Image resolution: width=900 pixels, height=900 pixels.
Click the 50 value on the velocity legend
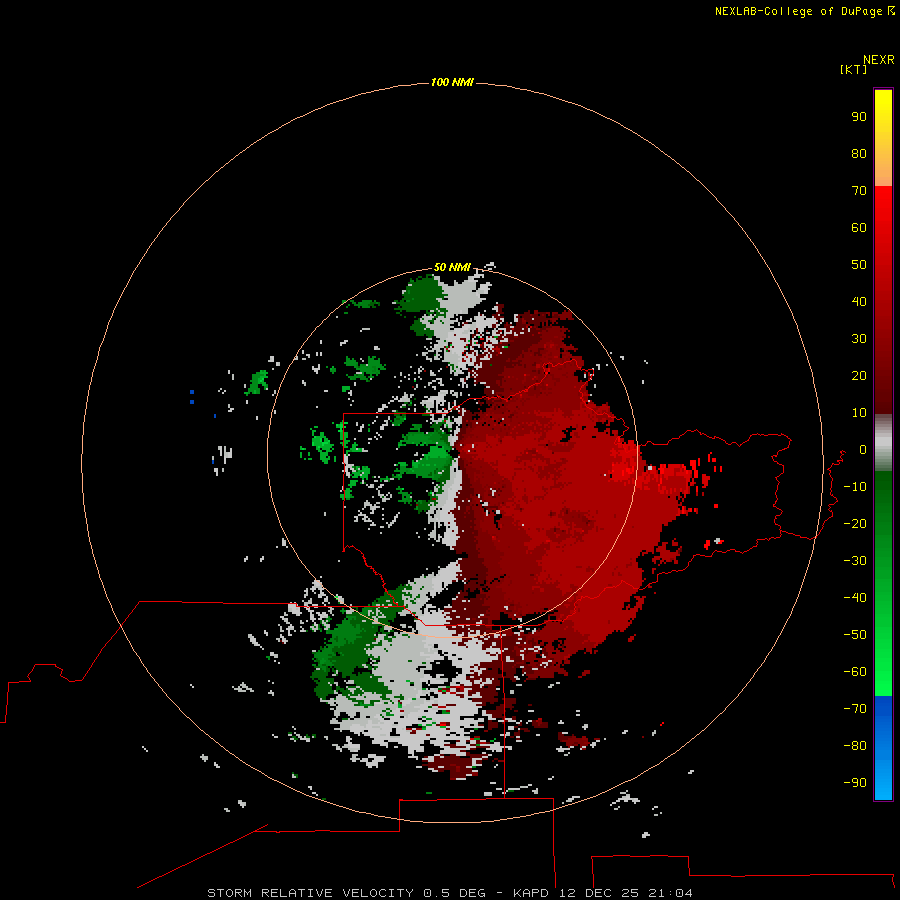coord(859,265)
